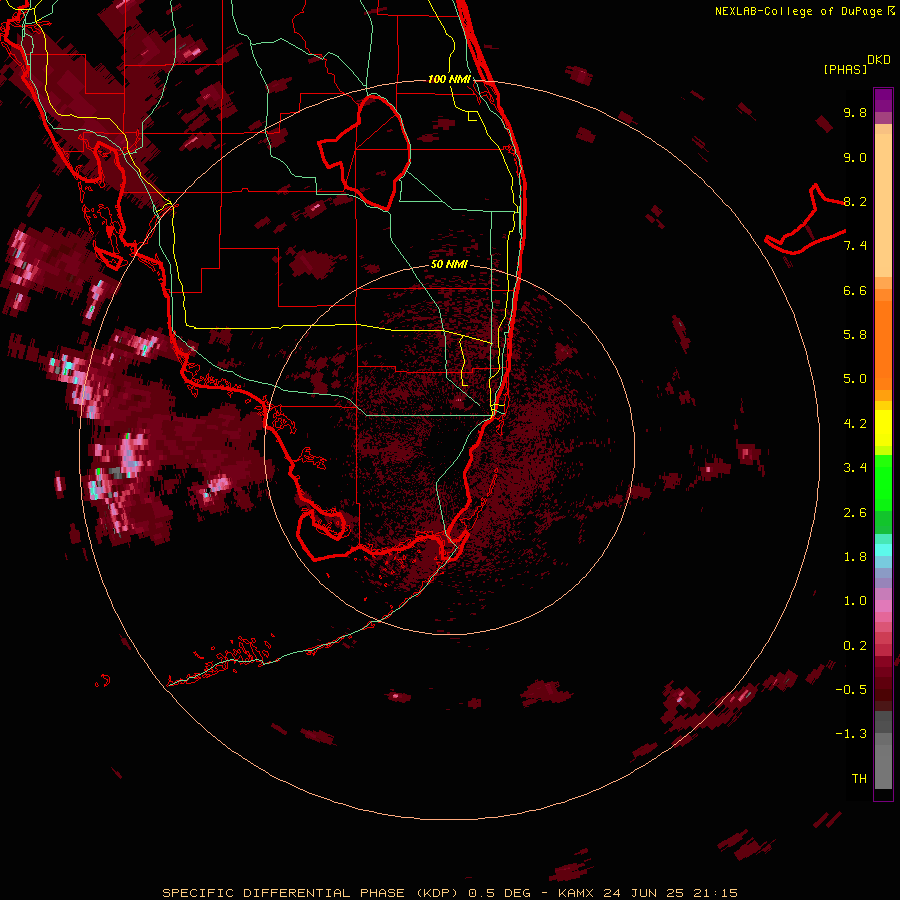The height and width of the screenshot is (900, 900).
Task: Pick the dark orange color bar segment
Action: pyautogui.click(x=883, y=346)
